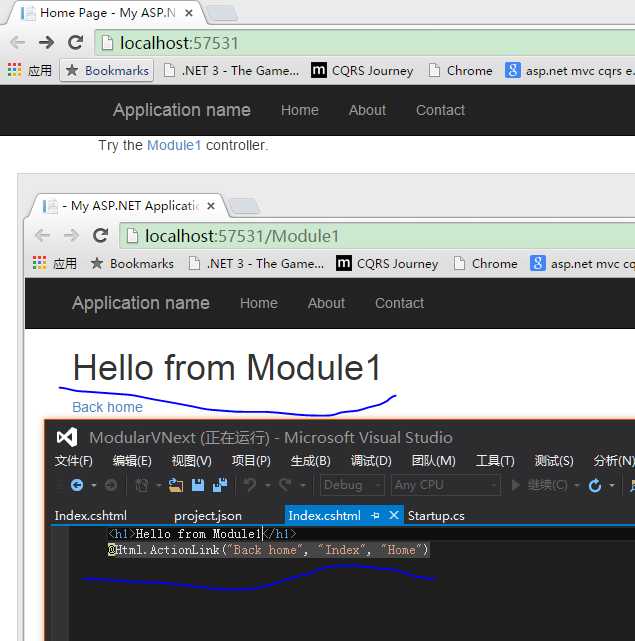Close the My ASP.NET Application tab
The width and height of the screenshot is (635, 641).
click(x=211, y=206)
